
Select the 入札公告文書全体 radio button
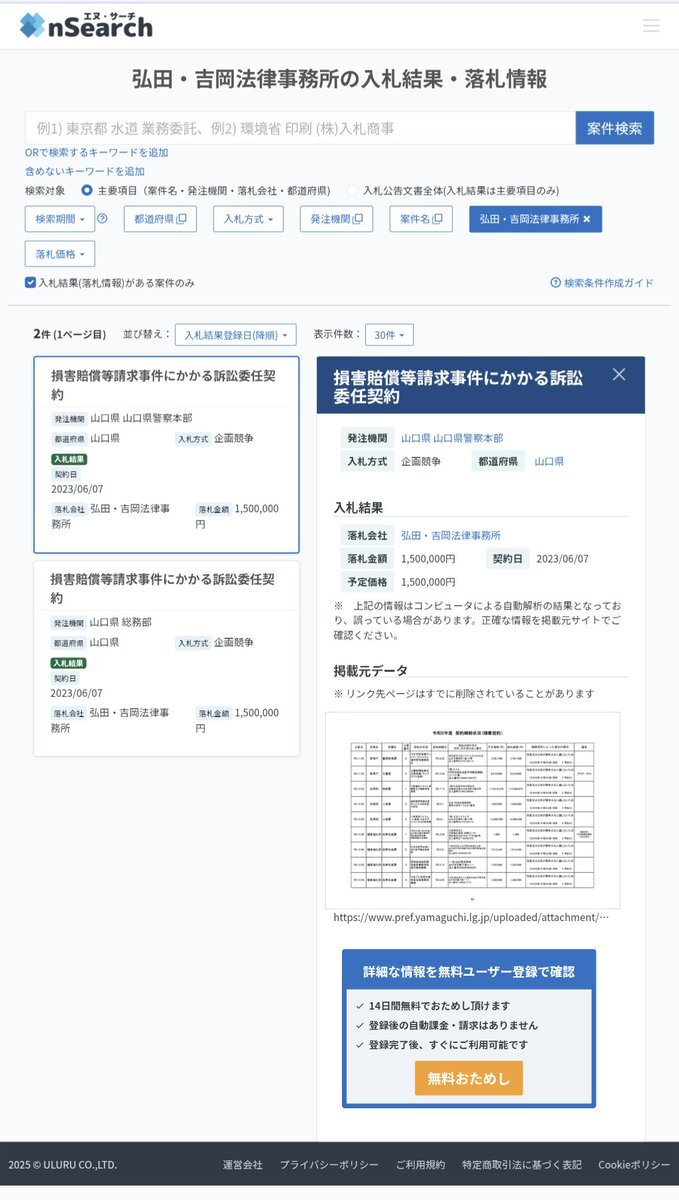(352, 190)
